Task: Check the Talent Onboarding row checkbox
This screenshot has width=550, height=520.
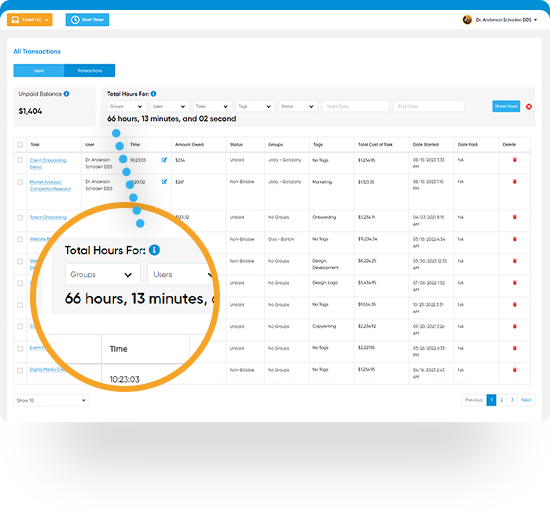Action: click(x=20, y=218)
